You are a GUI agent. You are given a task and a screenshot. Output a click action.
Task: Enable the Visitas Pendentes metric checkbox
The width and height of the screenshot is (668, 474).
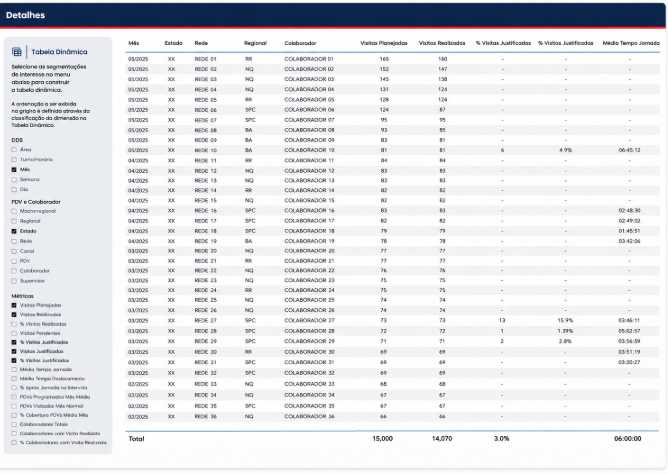click(14, 333)
